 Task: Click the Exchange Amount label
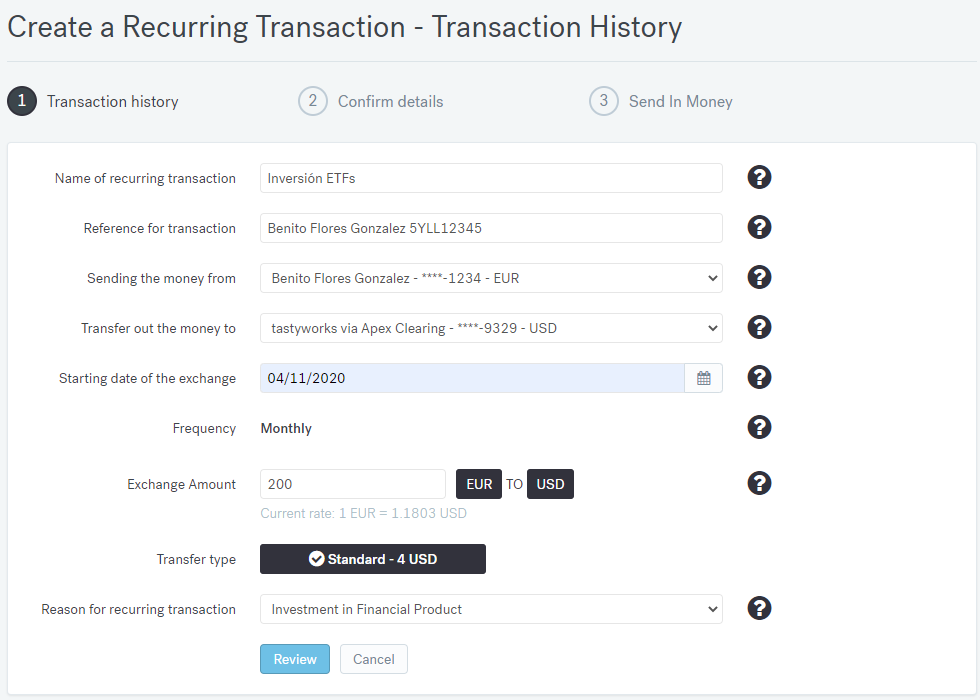tap(181, 484)
